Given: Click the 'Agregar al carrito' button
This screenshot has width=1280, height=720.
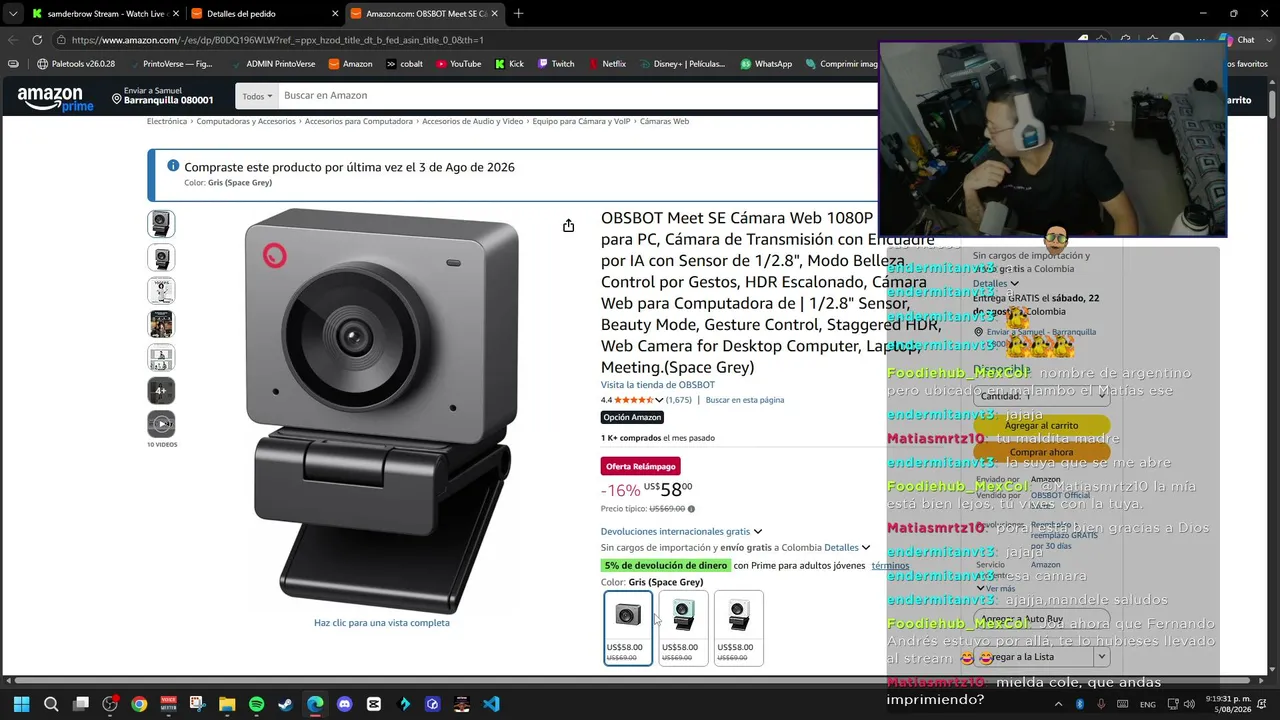Looking at the screenshot, I should pyautogui.click(x=1041, y=426).
